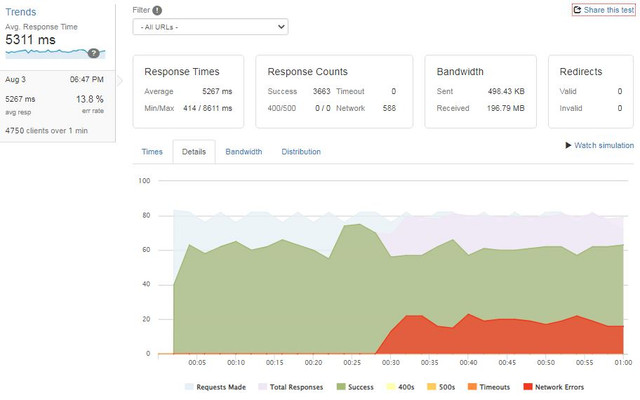Click the Success count 3663
640x400 pixels.
point(322,91)
